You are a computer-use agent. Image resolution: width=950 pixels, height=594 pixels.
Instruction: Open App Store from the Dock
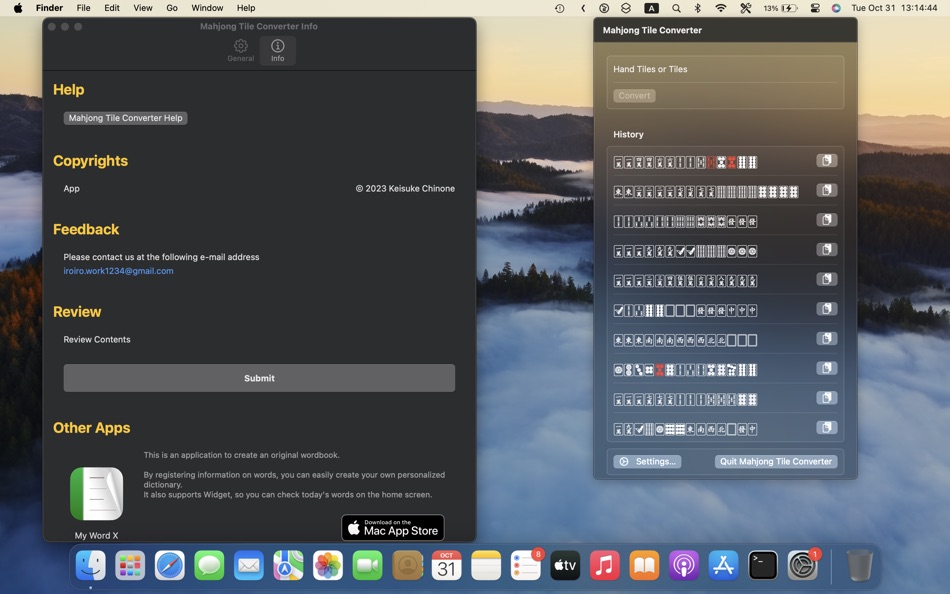[723, 566]
